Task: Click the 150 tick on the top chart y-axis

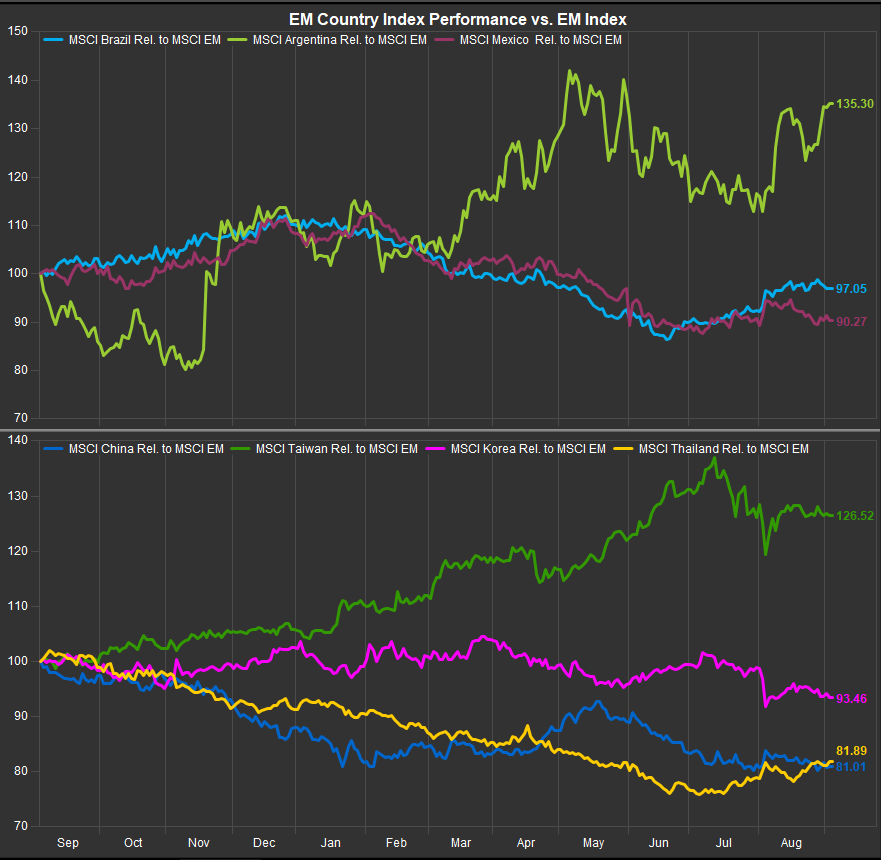Action: pos(18,31)
